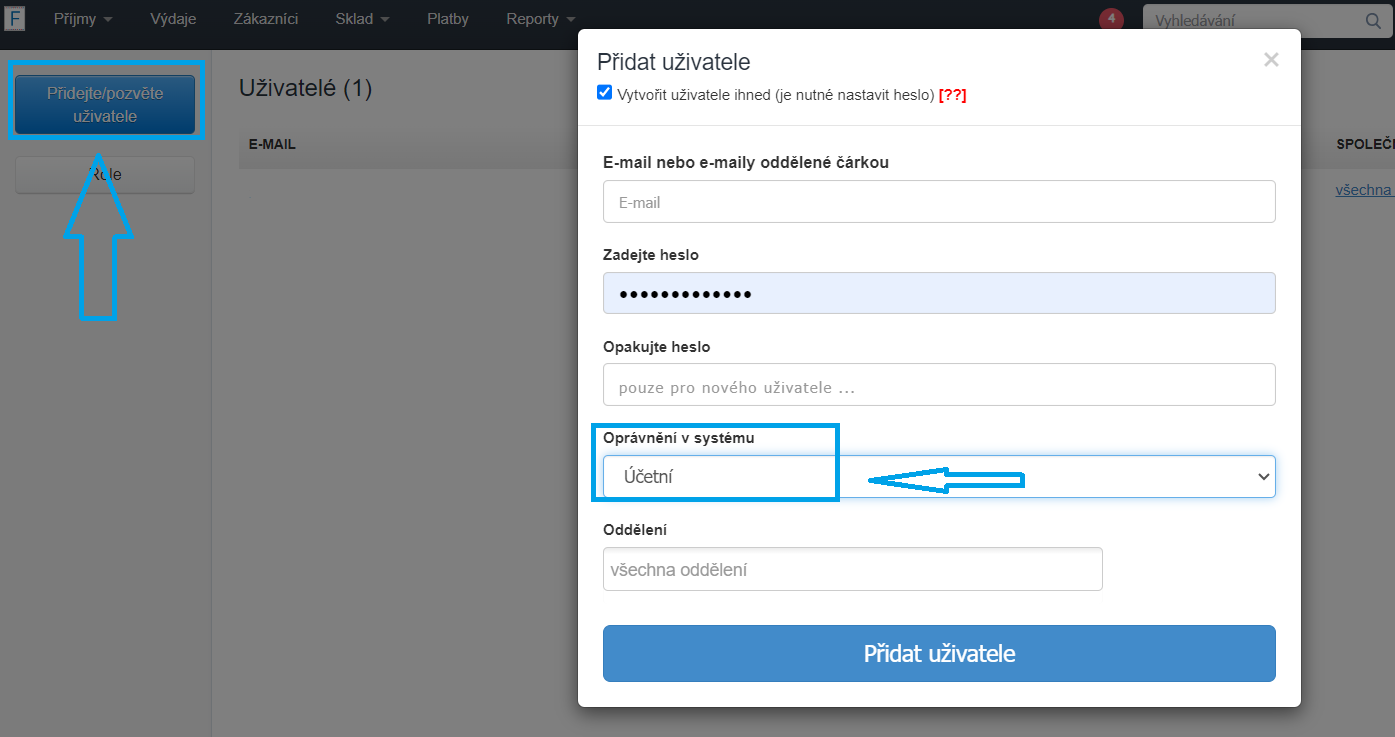Click the Opakujte heslo field
The width and height of the screenshot is (1395, 737).
click(x=939, y=385)
